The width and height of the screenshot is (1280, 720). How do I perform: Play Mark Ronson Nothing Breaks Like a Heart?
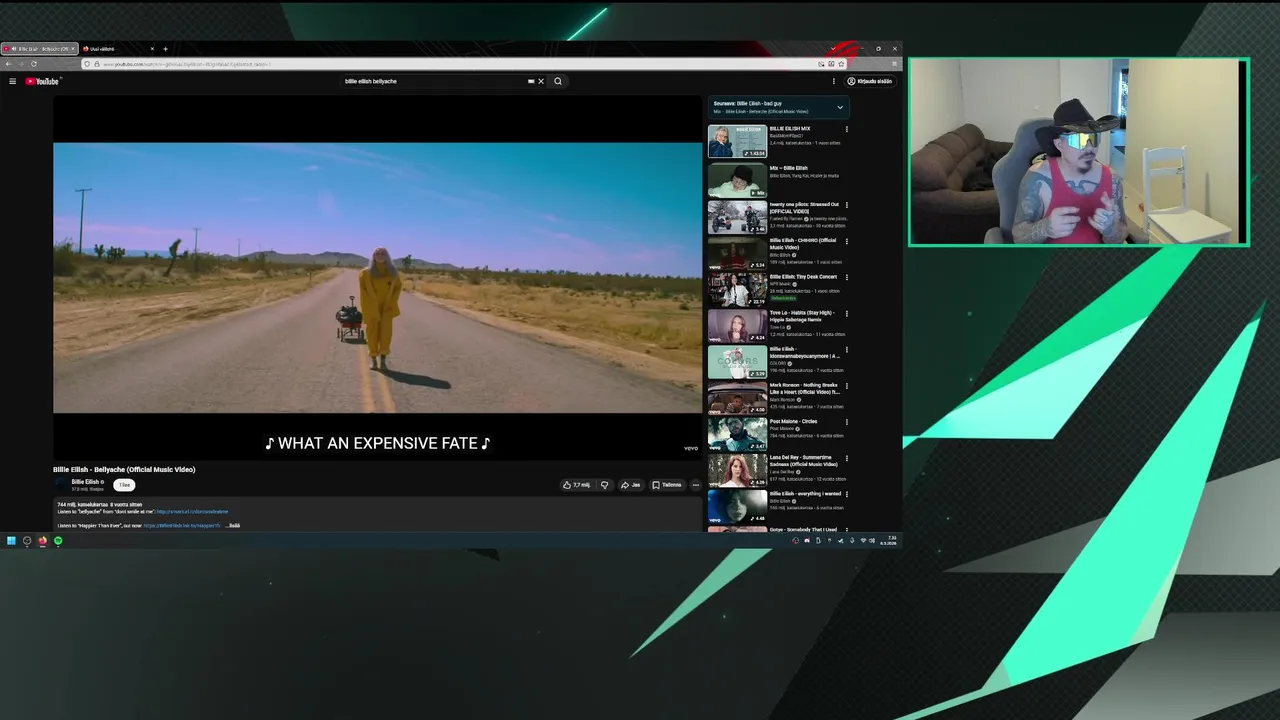737,398
